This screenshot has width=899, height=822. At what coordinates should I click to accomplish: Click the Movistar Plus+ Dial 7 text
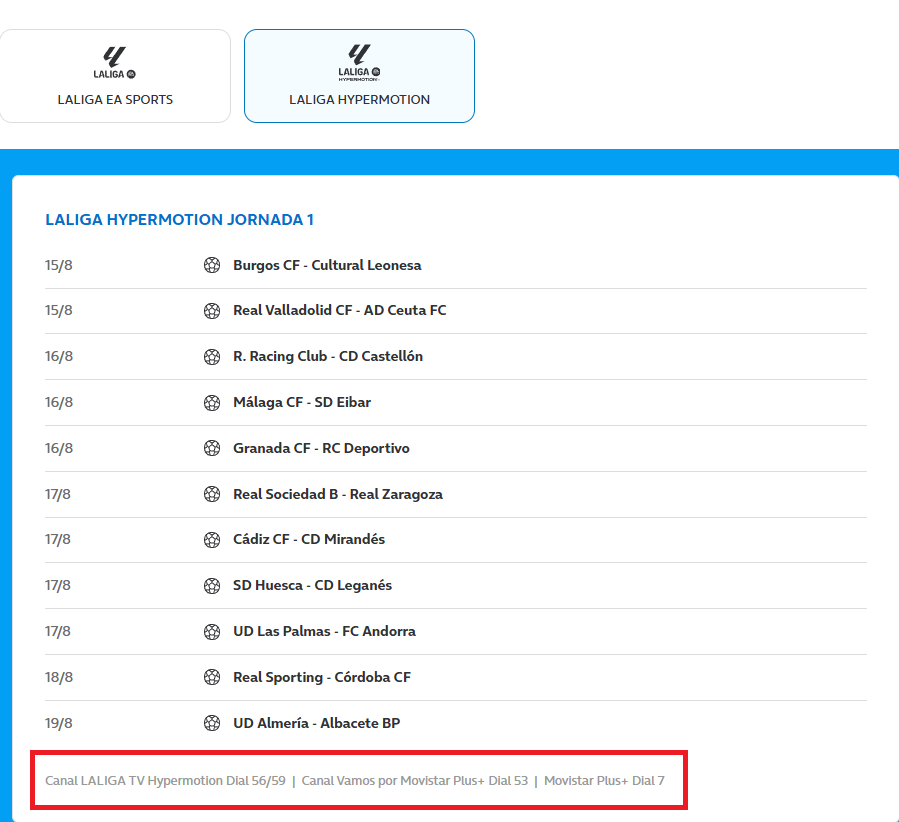[604, 781]
